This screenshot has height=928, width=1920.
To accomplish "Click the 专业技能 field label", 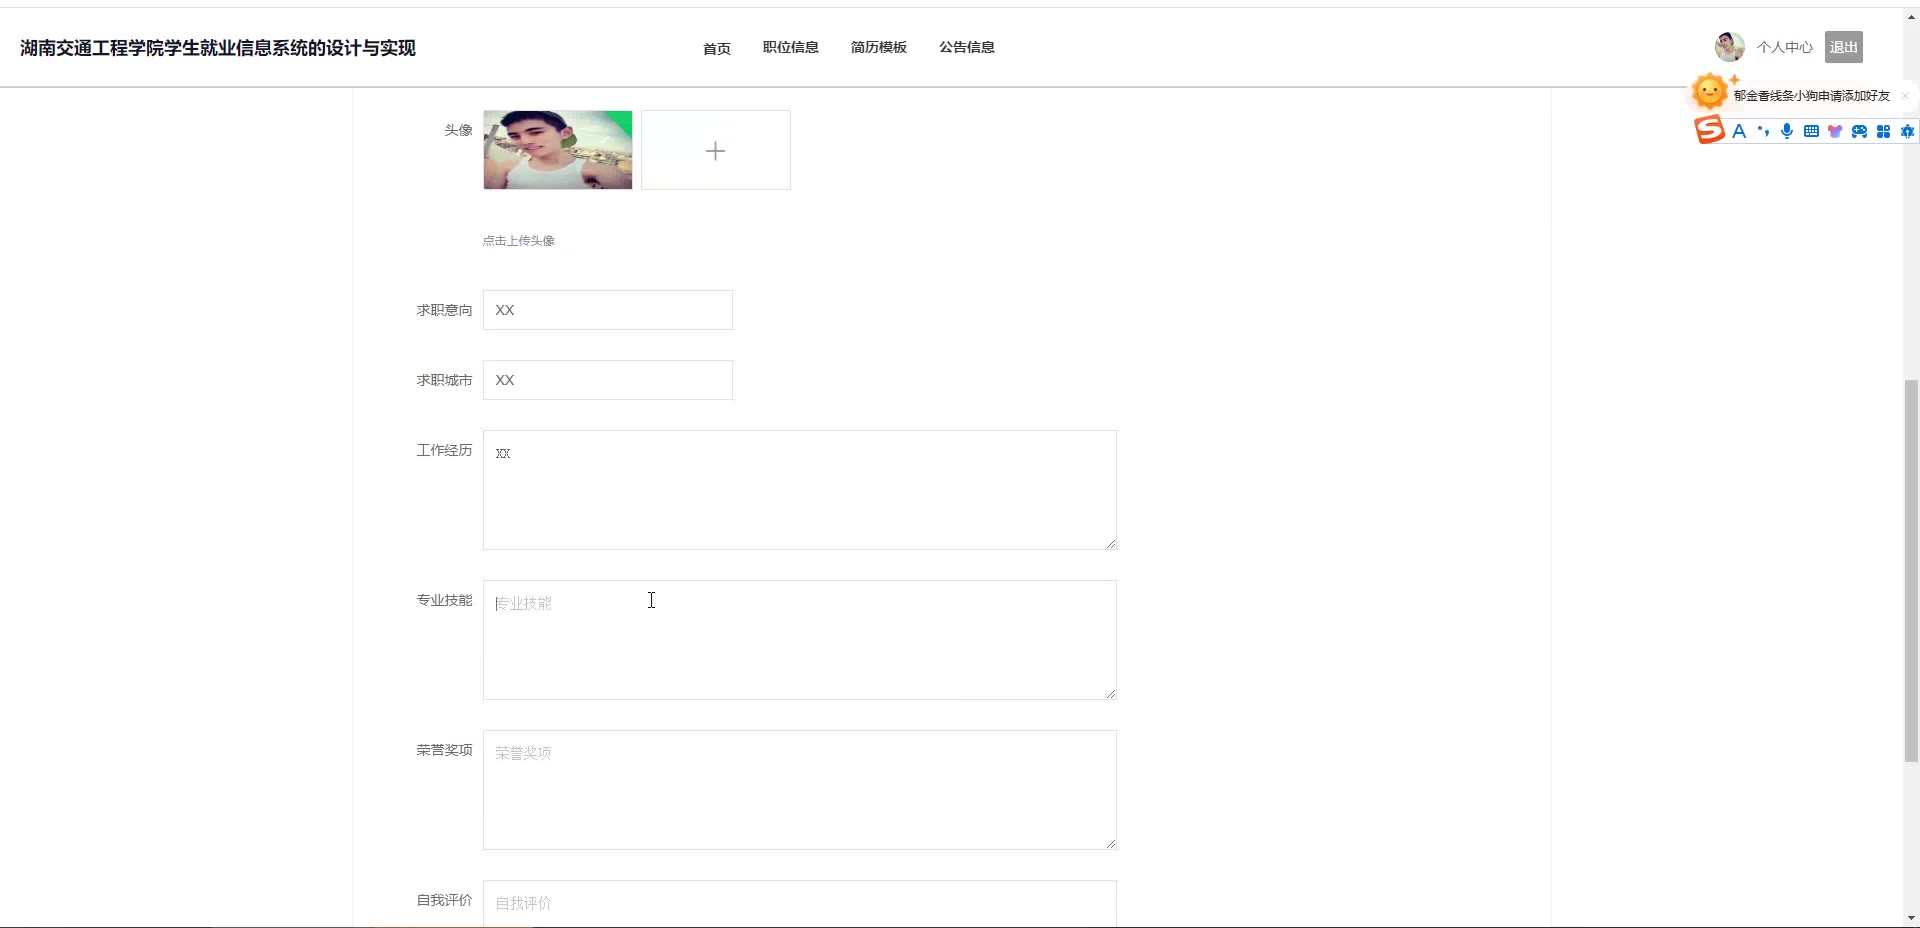I will pyautogui.click(x=444, y=600).
